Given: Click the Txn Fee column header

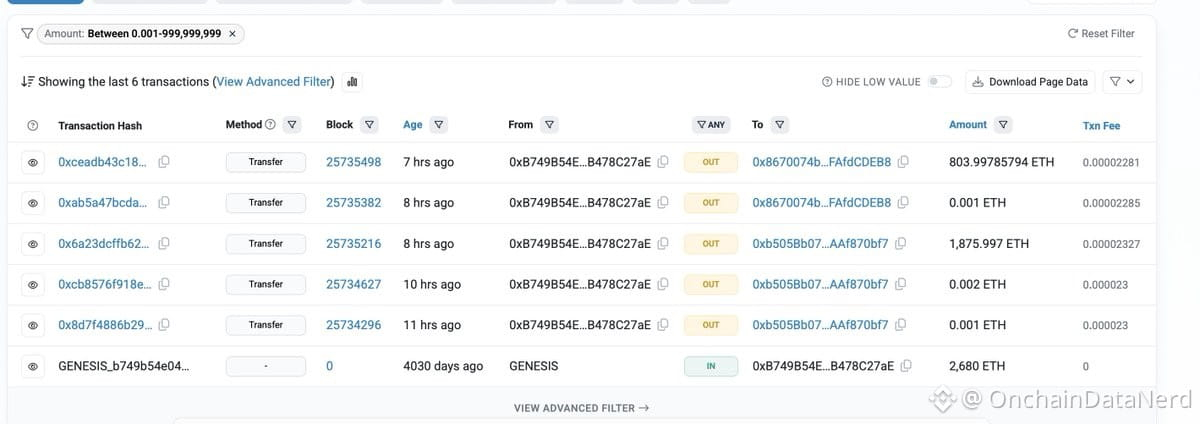Looking at the screenshot, I should click(1102, 126).
